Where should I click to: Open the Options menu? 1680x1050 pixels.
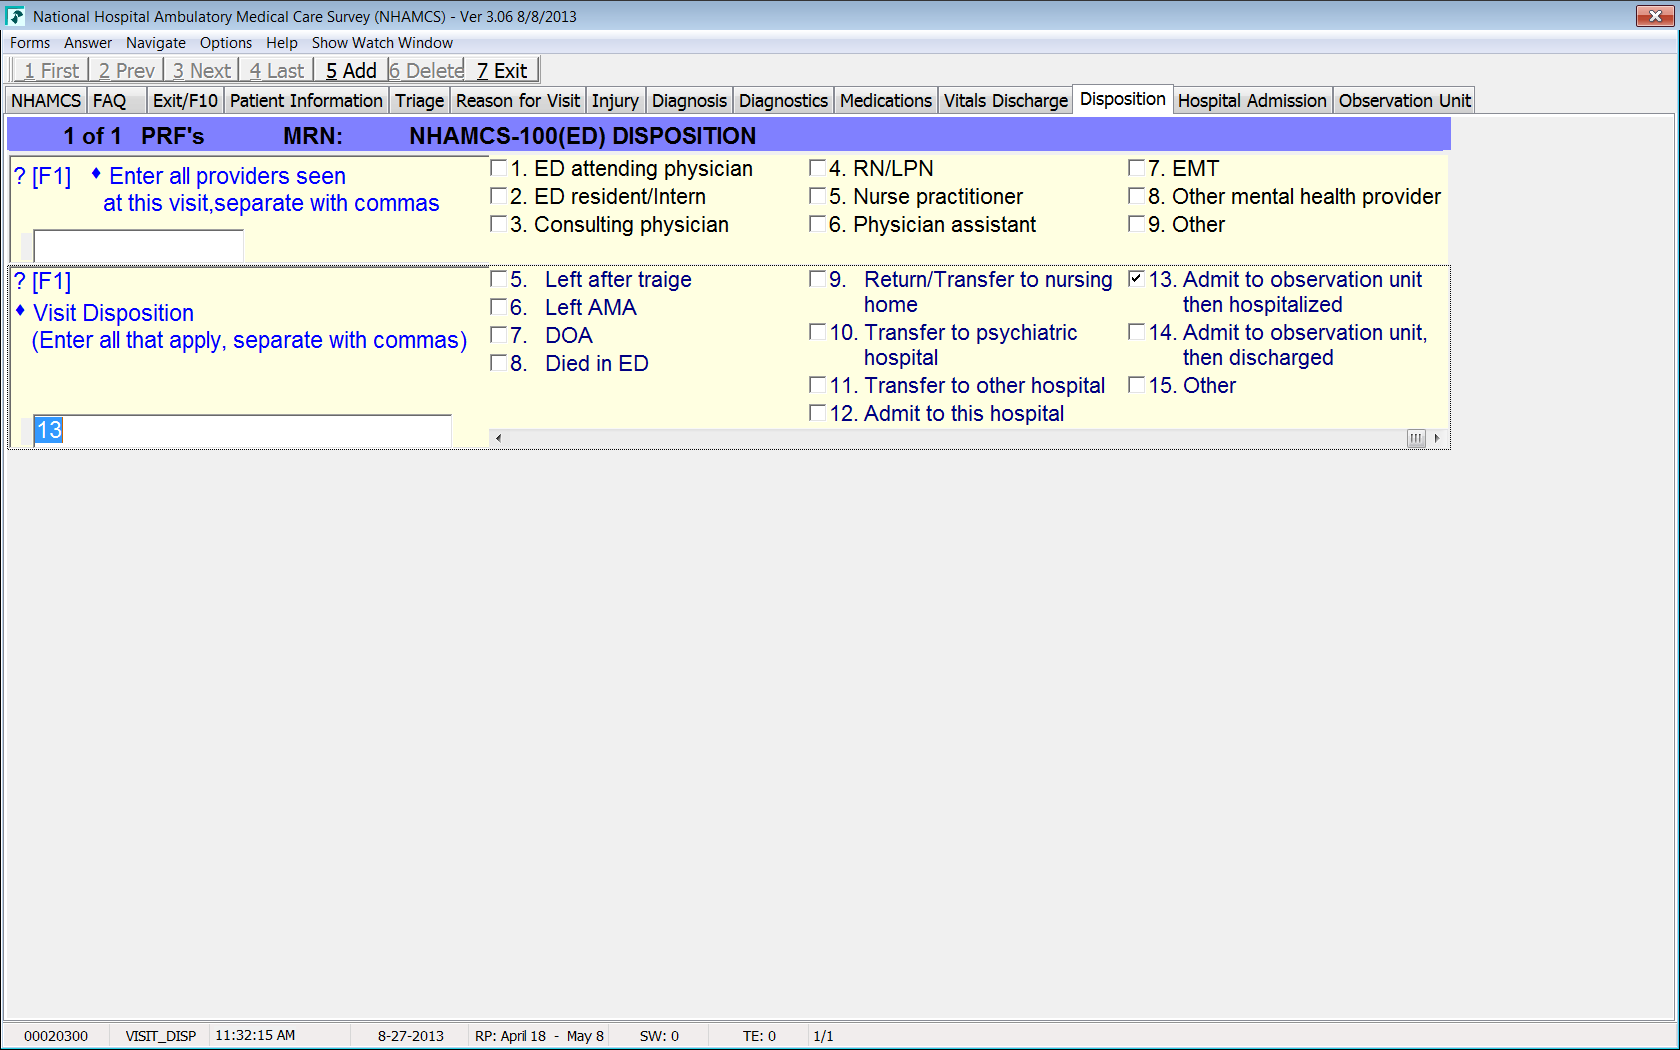[x=226, y=43]
